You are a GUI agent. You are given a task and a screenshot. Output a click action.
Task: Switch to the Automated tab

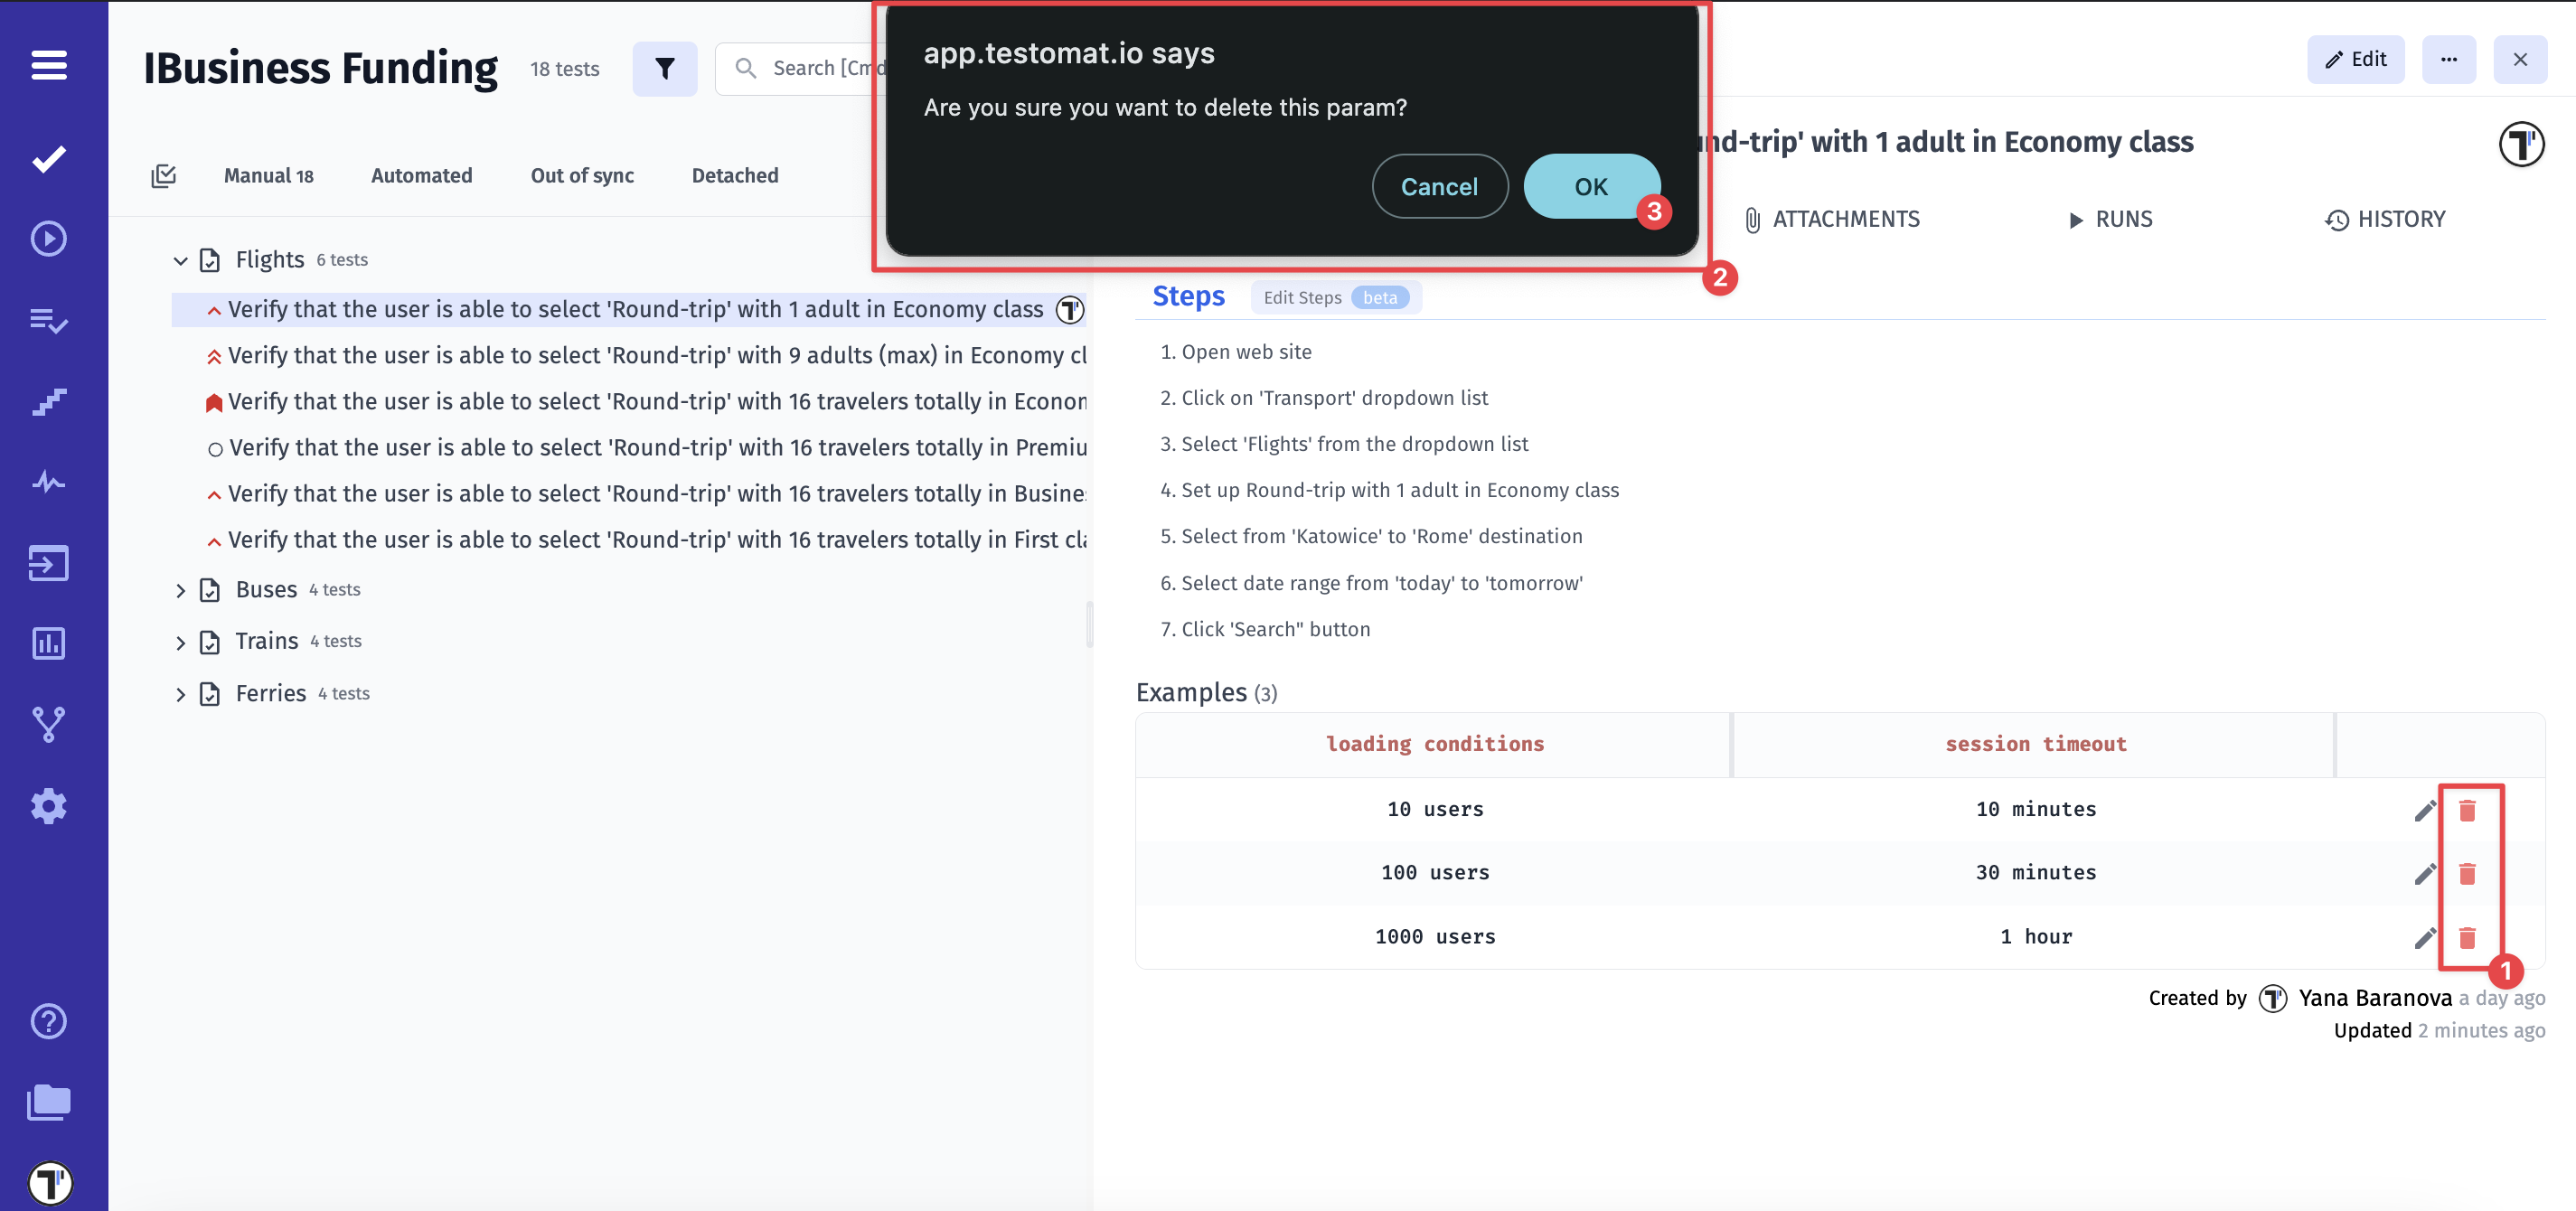click(421, 176)
